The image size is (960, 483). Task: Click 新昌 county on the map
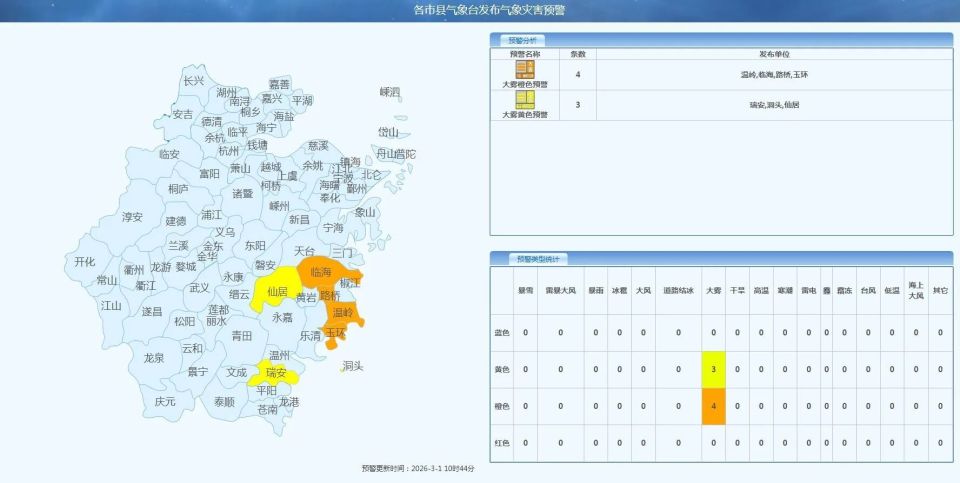point(299,219)
